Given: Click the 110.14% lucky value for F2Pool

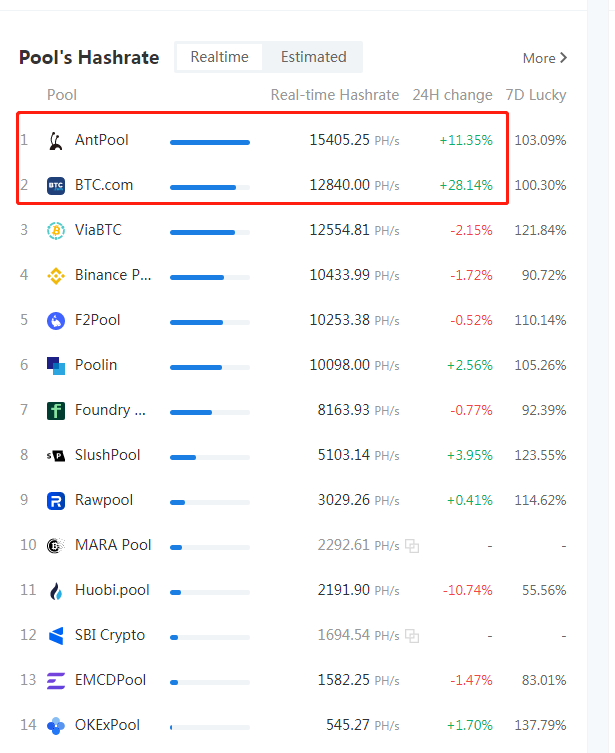Looking at the screenshot, I should [541, 320].
